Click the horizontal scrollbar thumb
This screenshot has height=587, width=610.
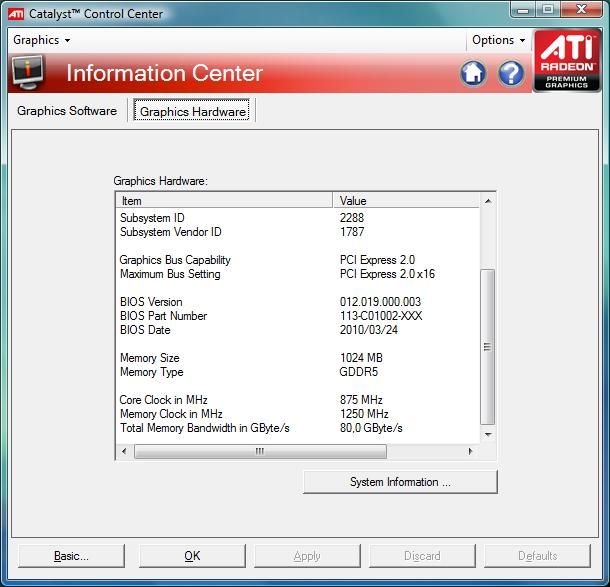tap(260, 451)
